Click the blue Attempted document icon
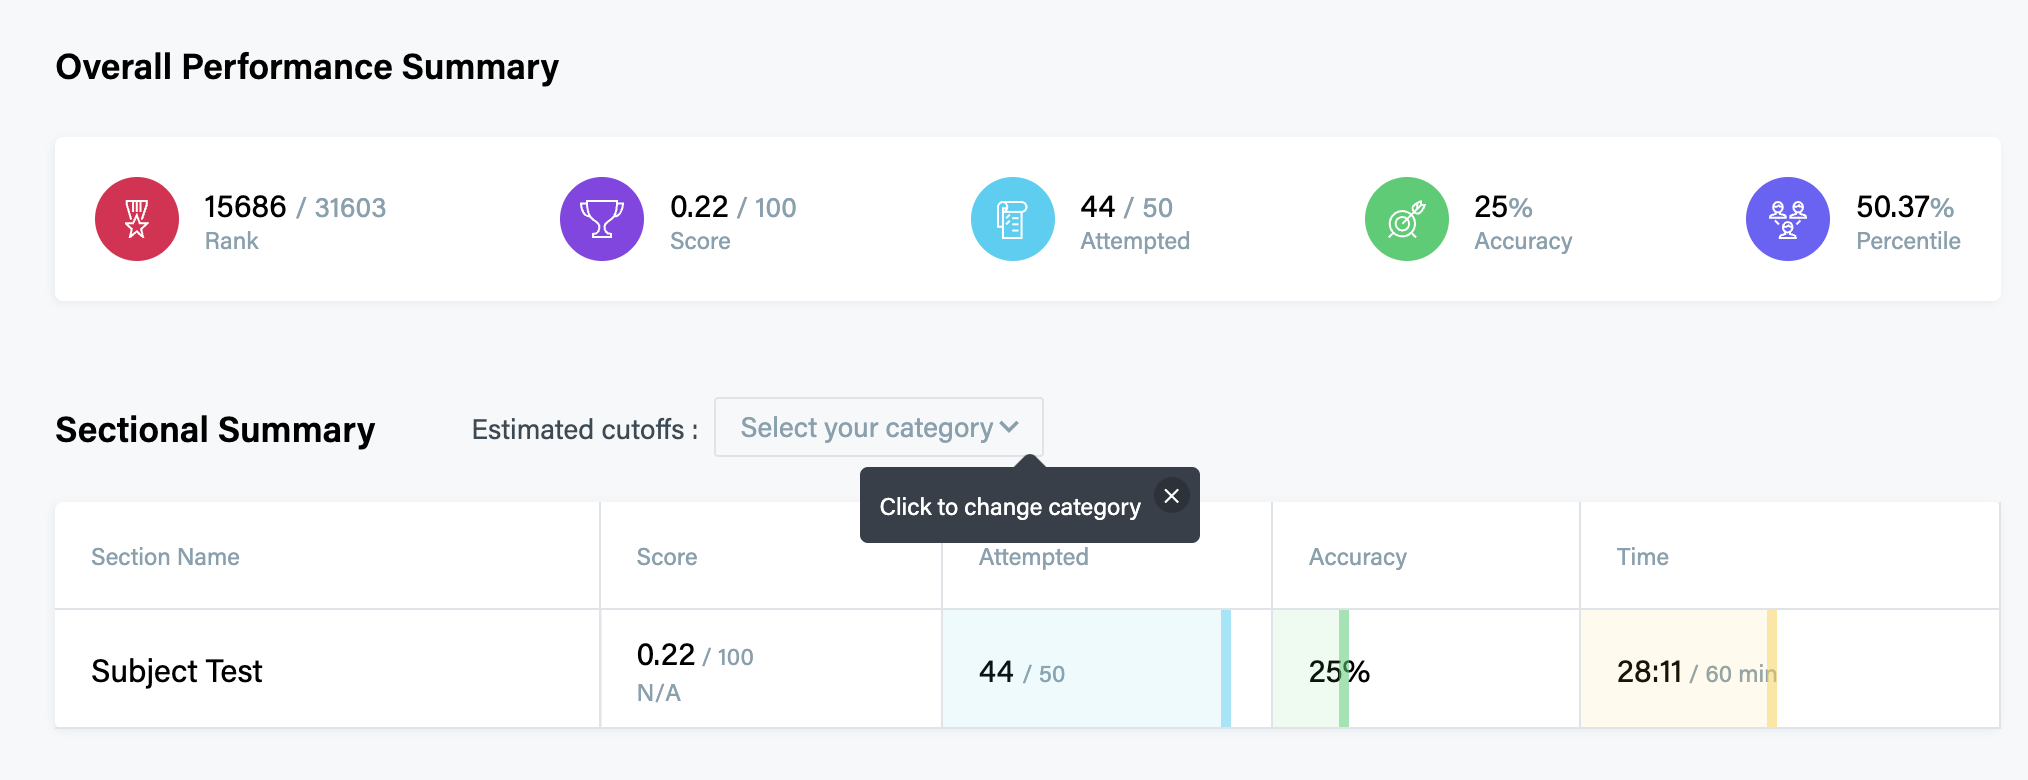2028x780 pixels. (x=1012, y=219)
